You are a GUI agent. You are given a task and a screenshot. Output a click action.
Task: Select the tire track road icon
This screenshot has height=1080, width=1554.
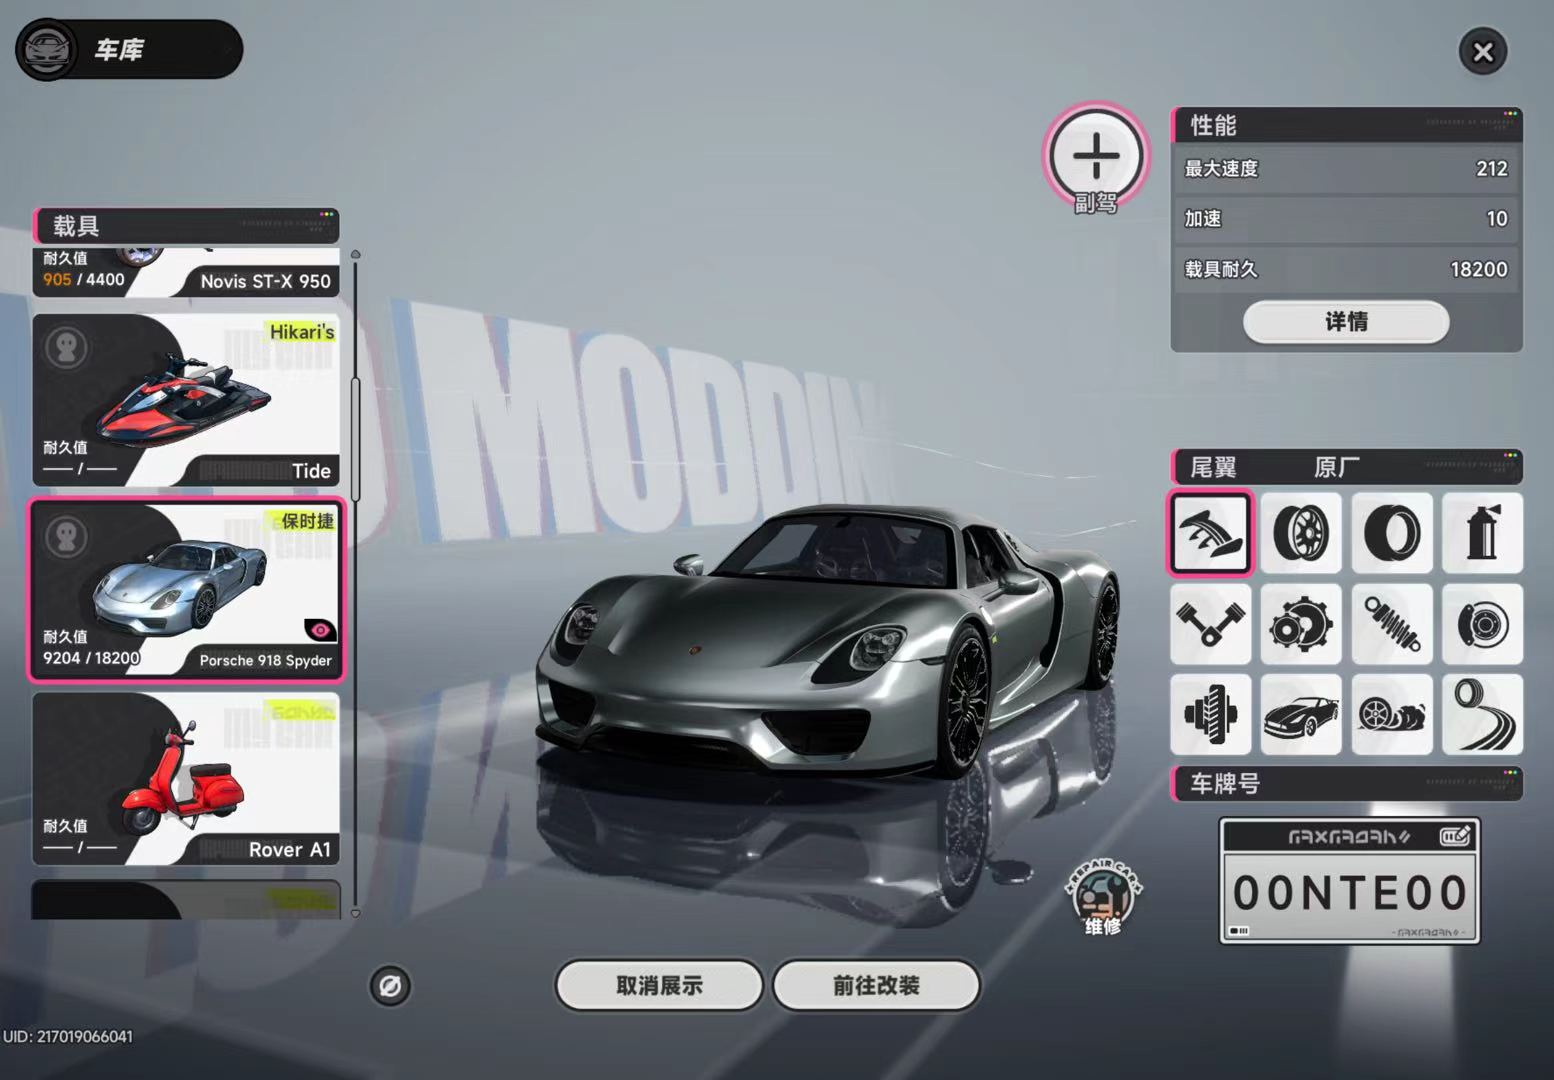1483,714
